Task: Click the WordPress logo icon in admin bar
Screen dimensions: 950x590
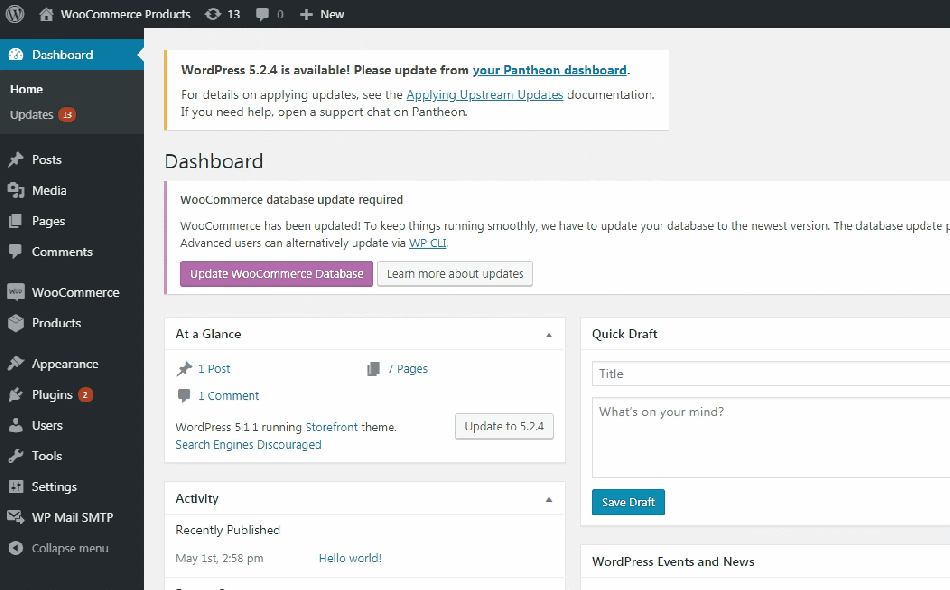Action: [15, 14]
